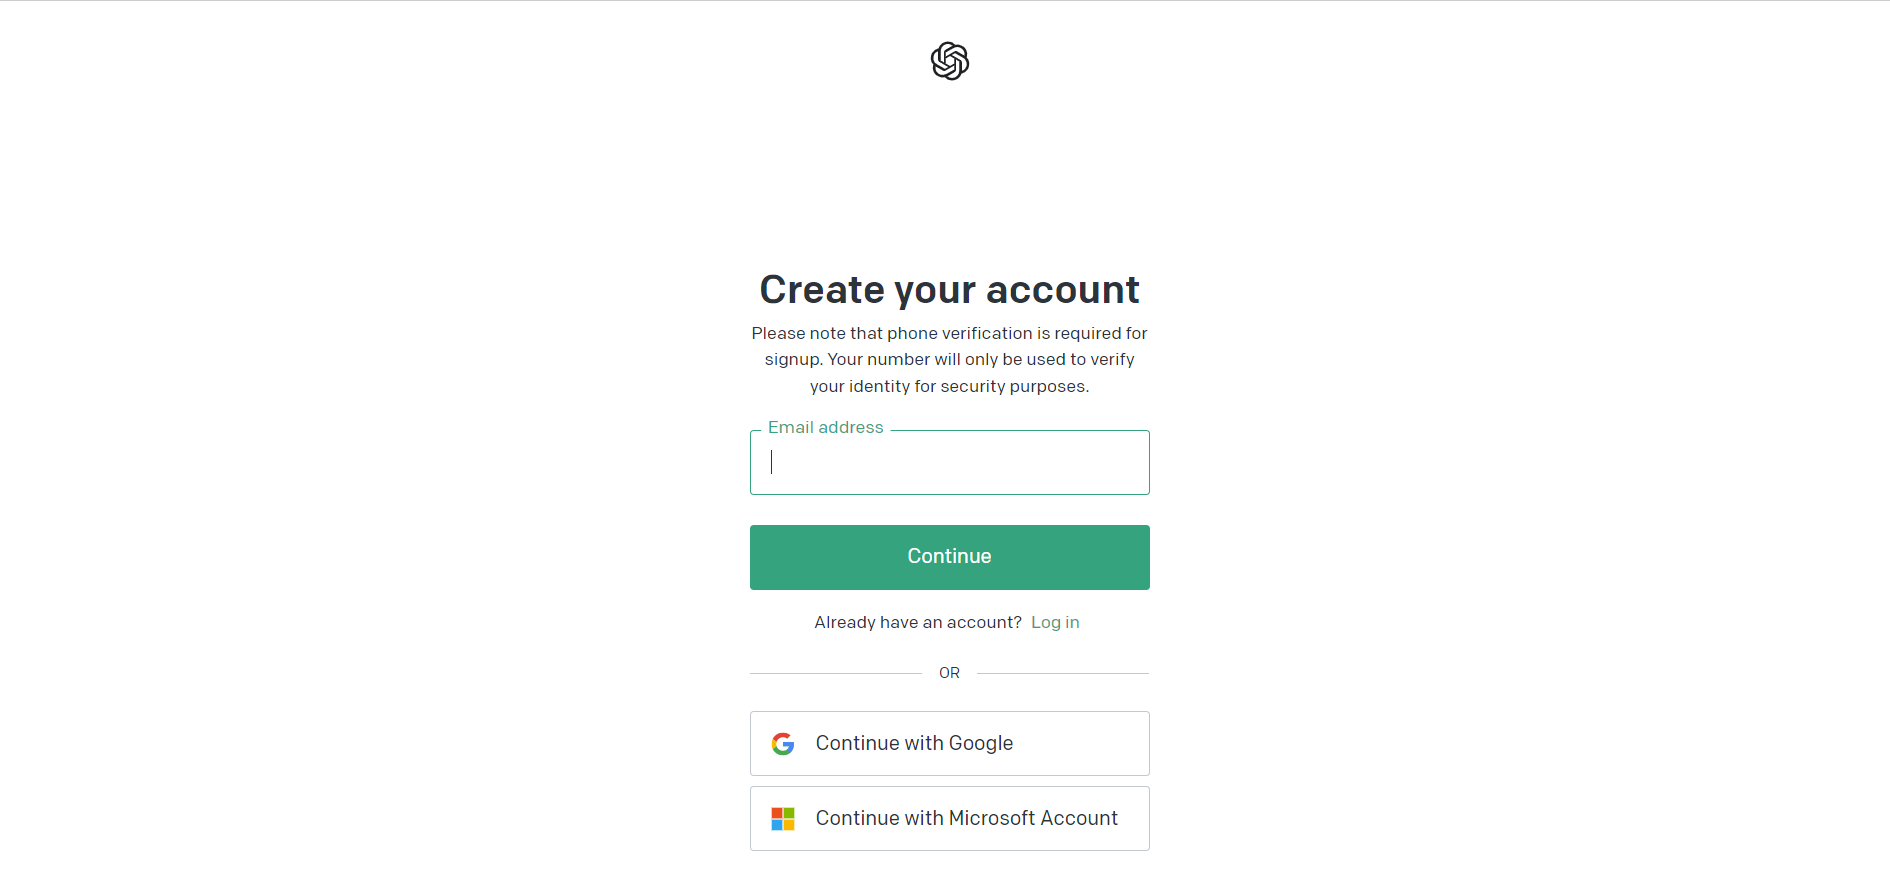Click the Continue with Google text label
Image resolution: width=1890 pixels, height=888 pixels.
914,743
